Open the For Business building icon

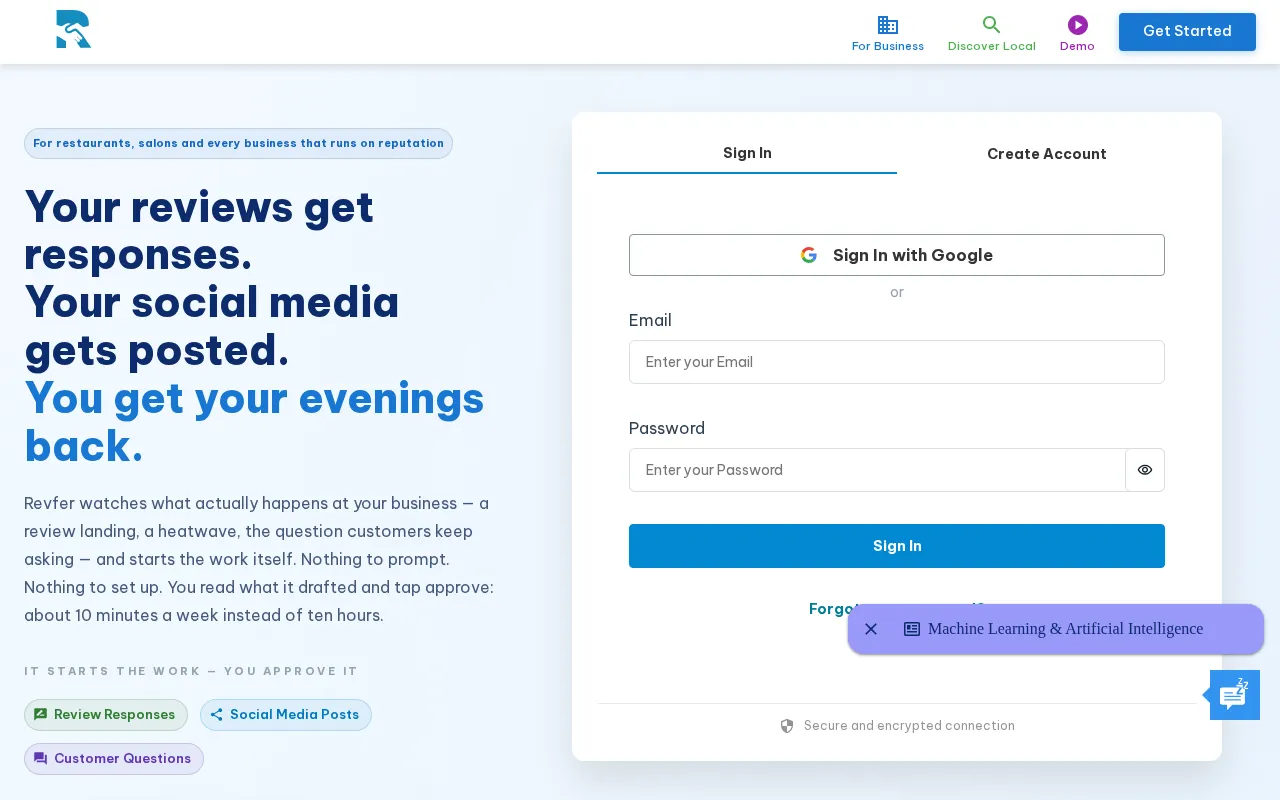click(887, 25)
